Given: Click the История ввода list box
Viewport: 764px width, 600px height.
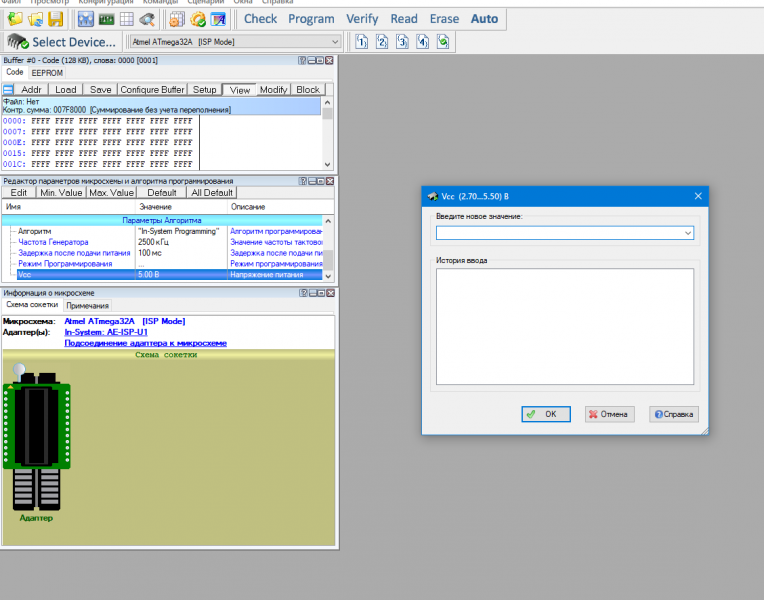Looking at the screenshot, I should (x=565, y=327).
